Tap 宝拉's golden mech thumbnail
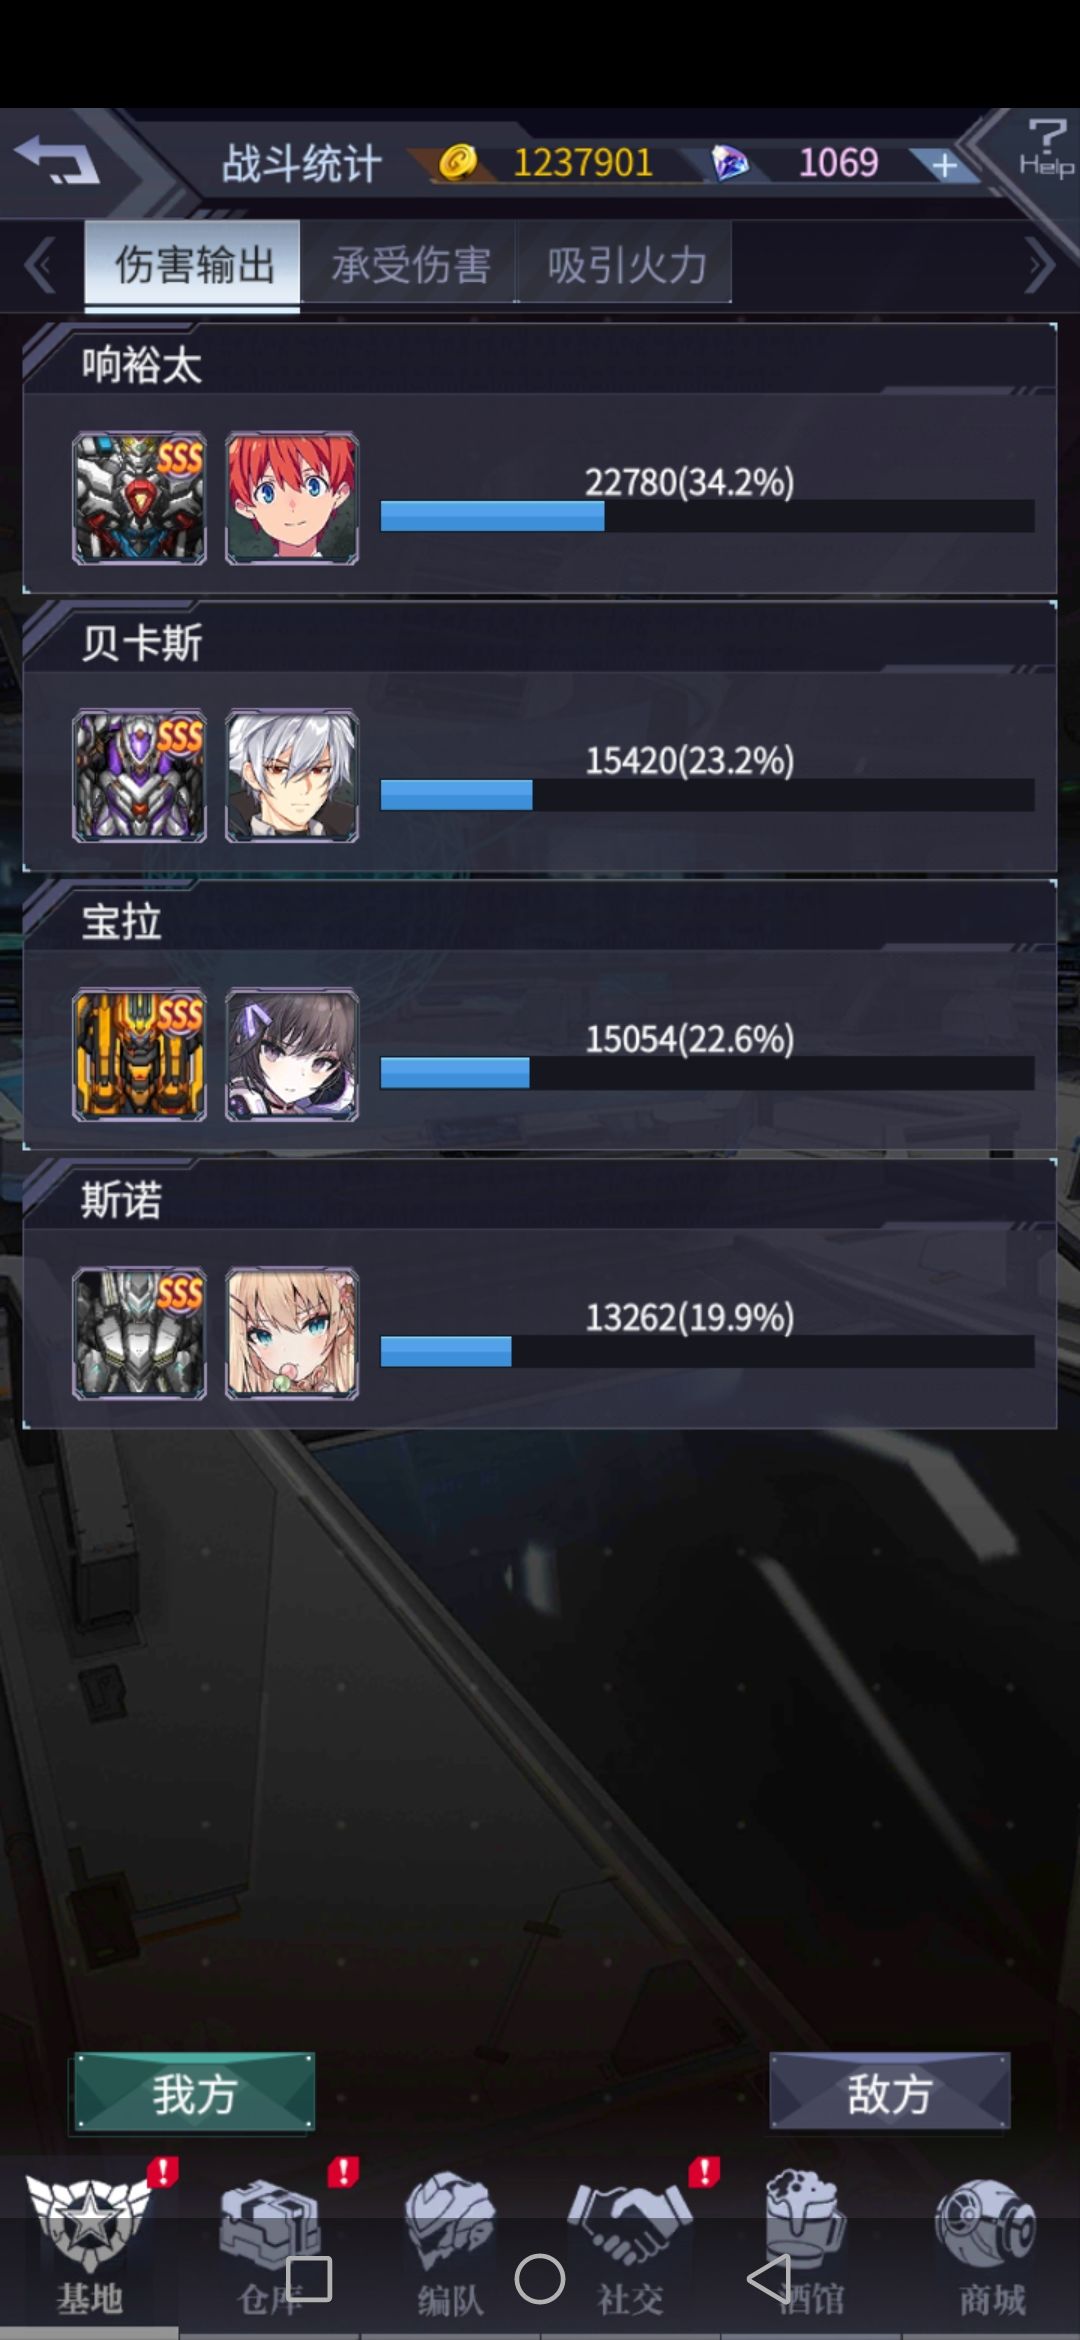Viewport: 1080px width, 2340px height. tap(139, 1054)
